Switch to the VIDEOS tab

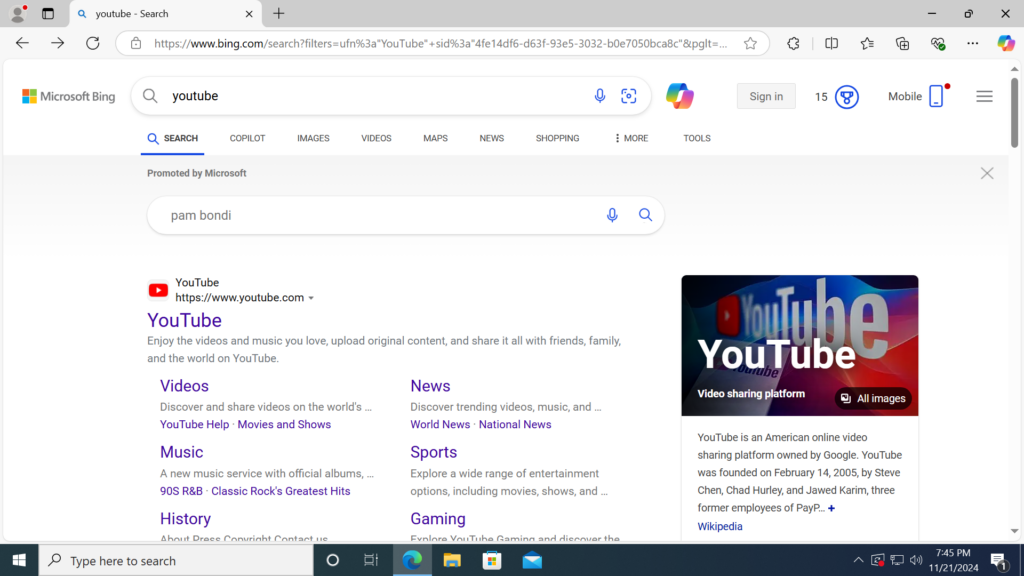pyautogui.click(x=376, y=138)
